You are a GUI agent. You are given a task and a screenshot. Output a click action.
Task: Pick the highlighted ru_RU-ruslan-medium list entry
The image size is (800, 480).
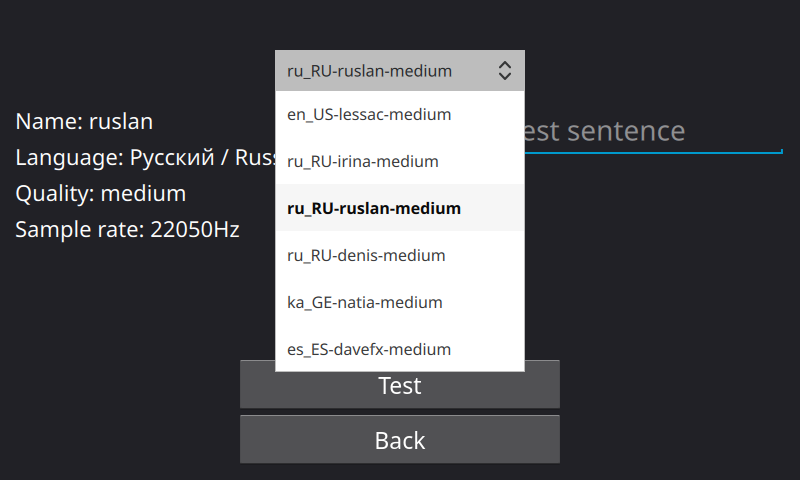click(x=399, y=208)
